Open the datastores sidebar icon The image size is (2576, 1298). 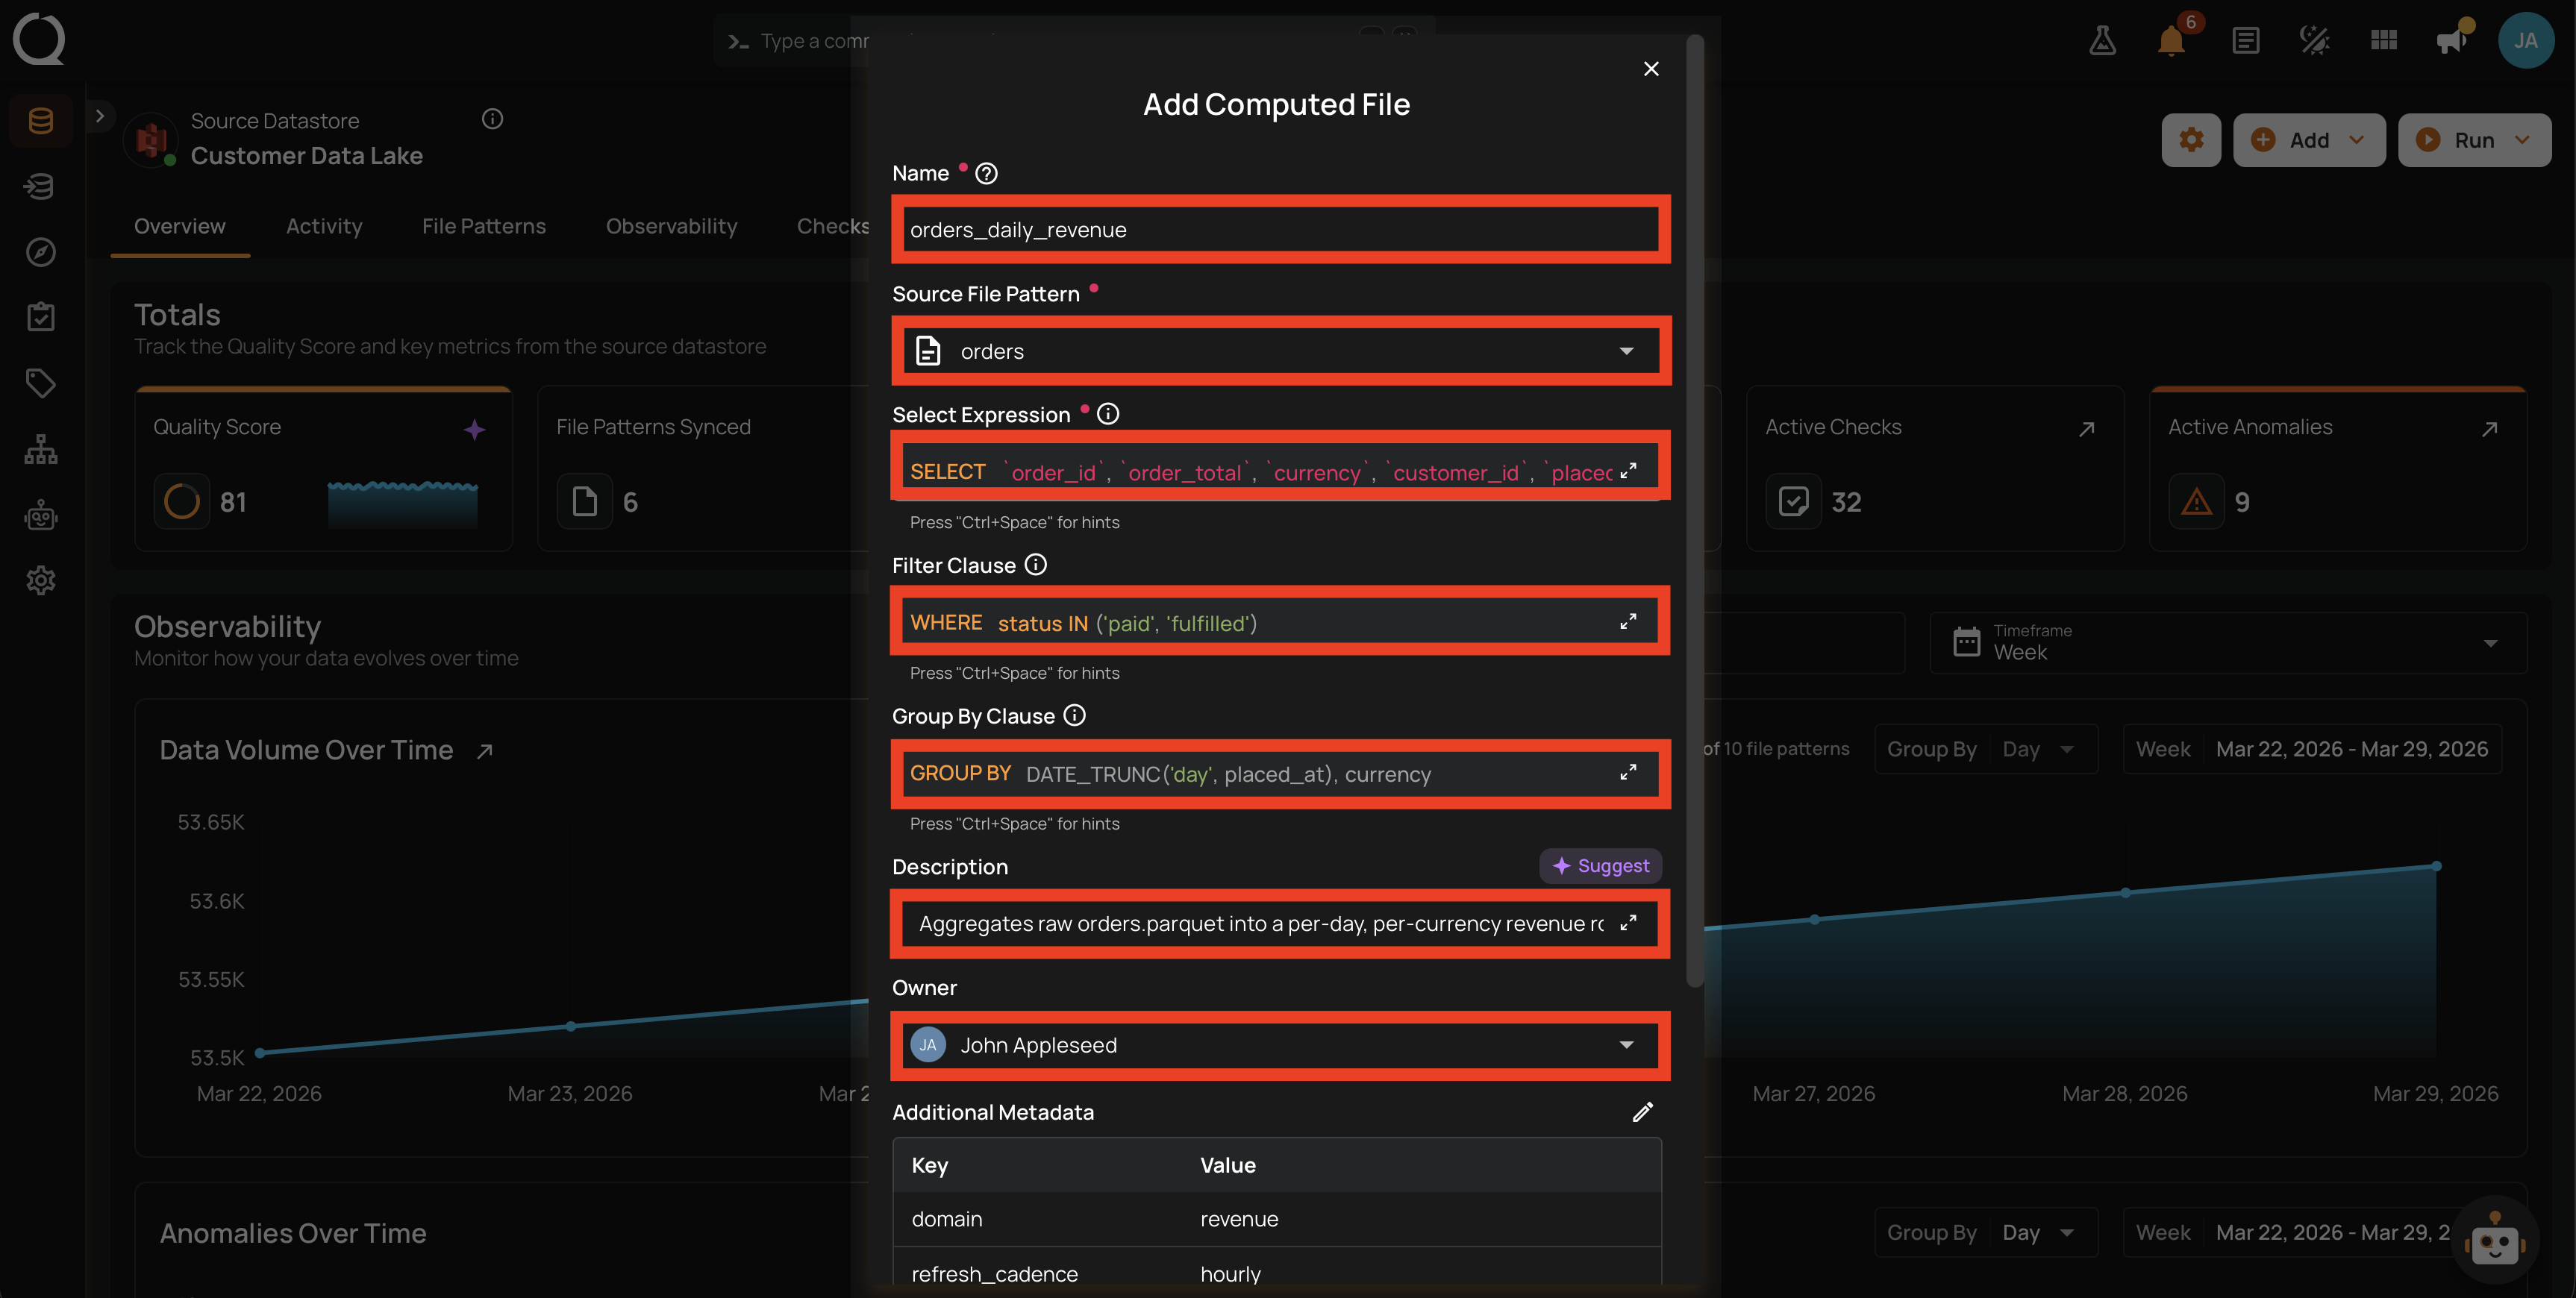(41, 121)
